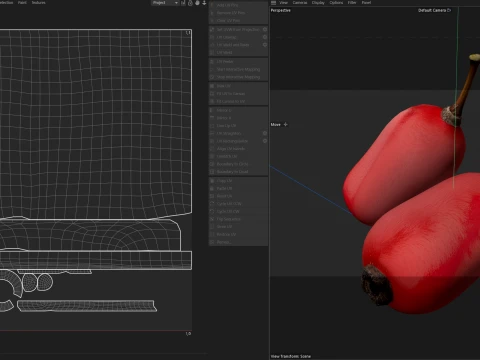480x360 pixels.
Task: Click the viewport hamburger menu icon
Action: (x=273, y=3)
